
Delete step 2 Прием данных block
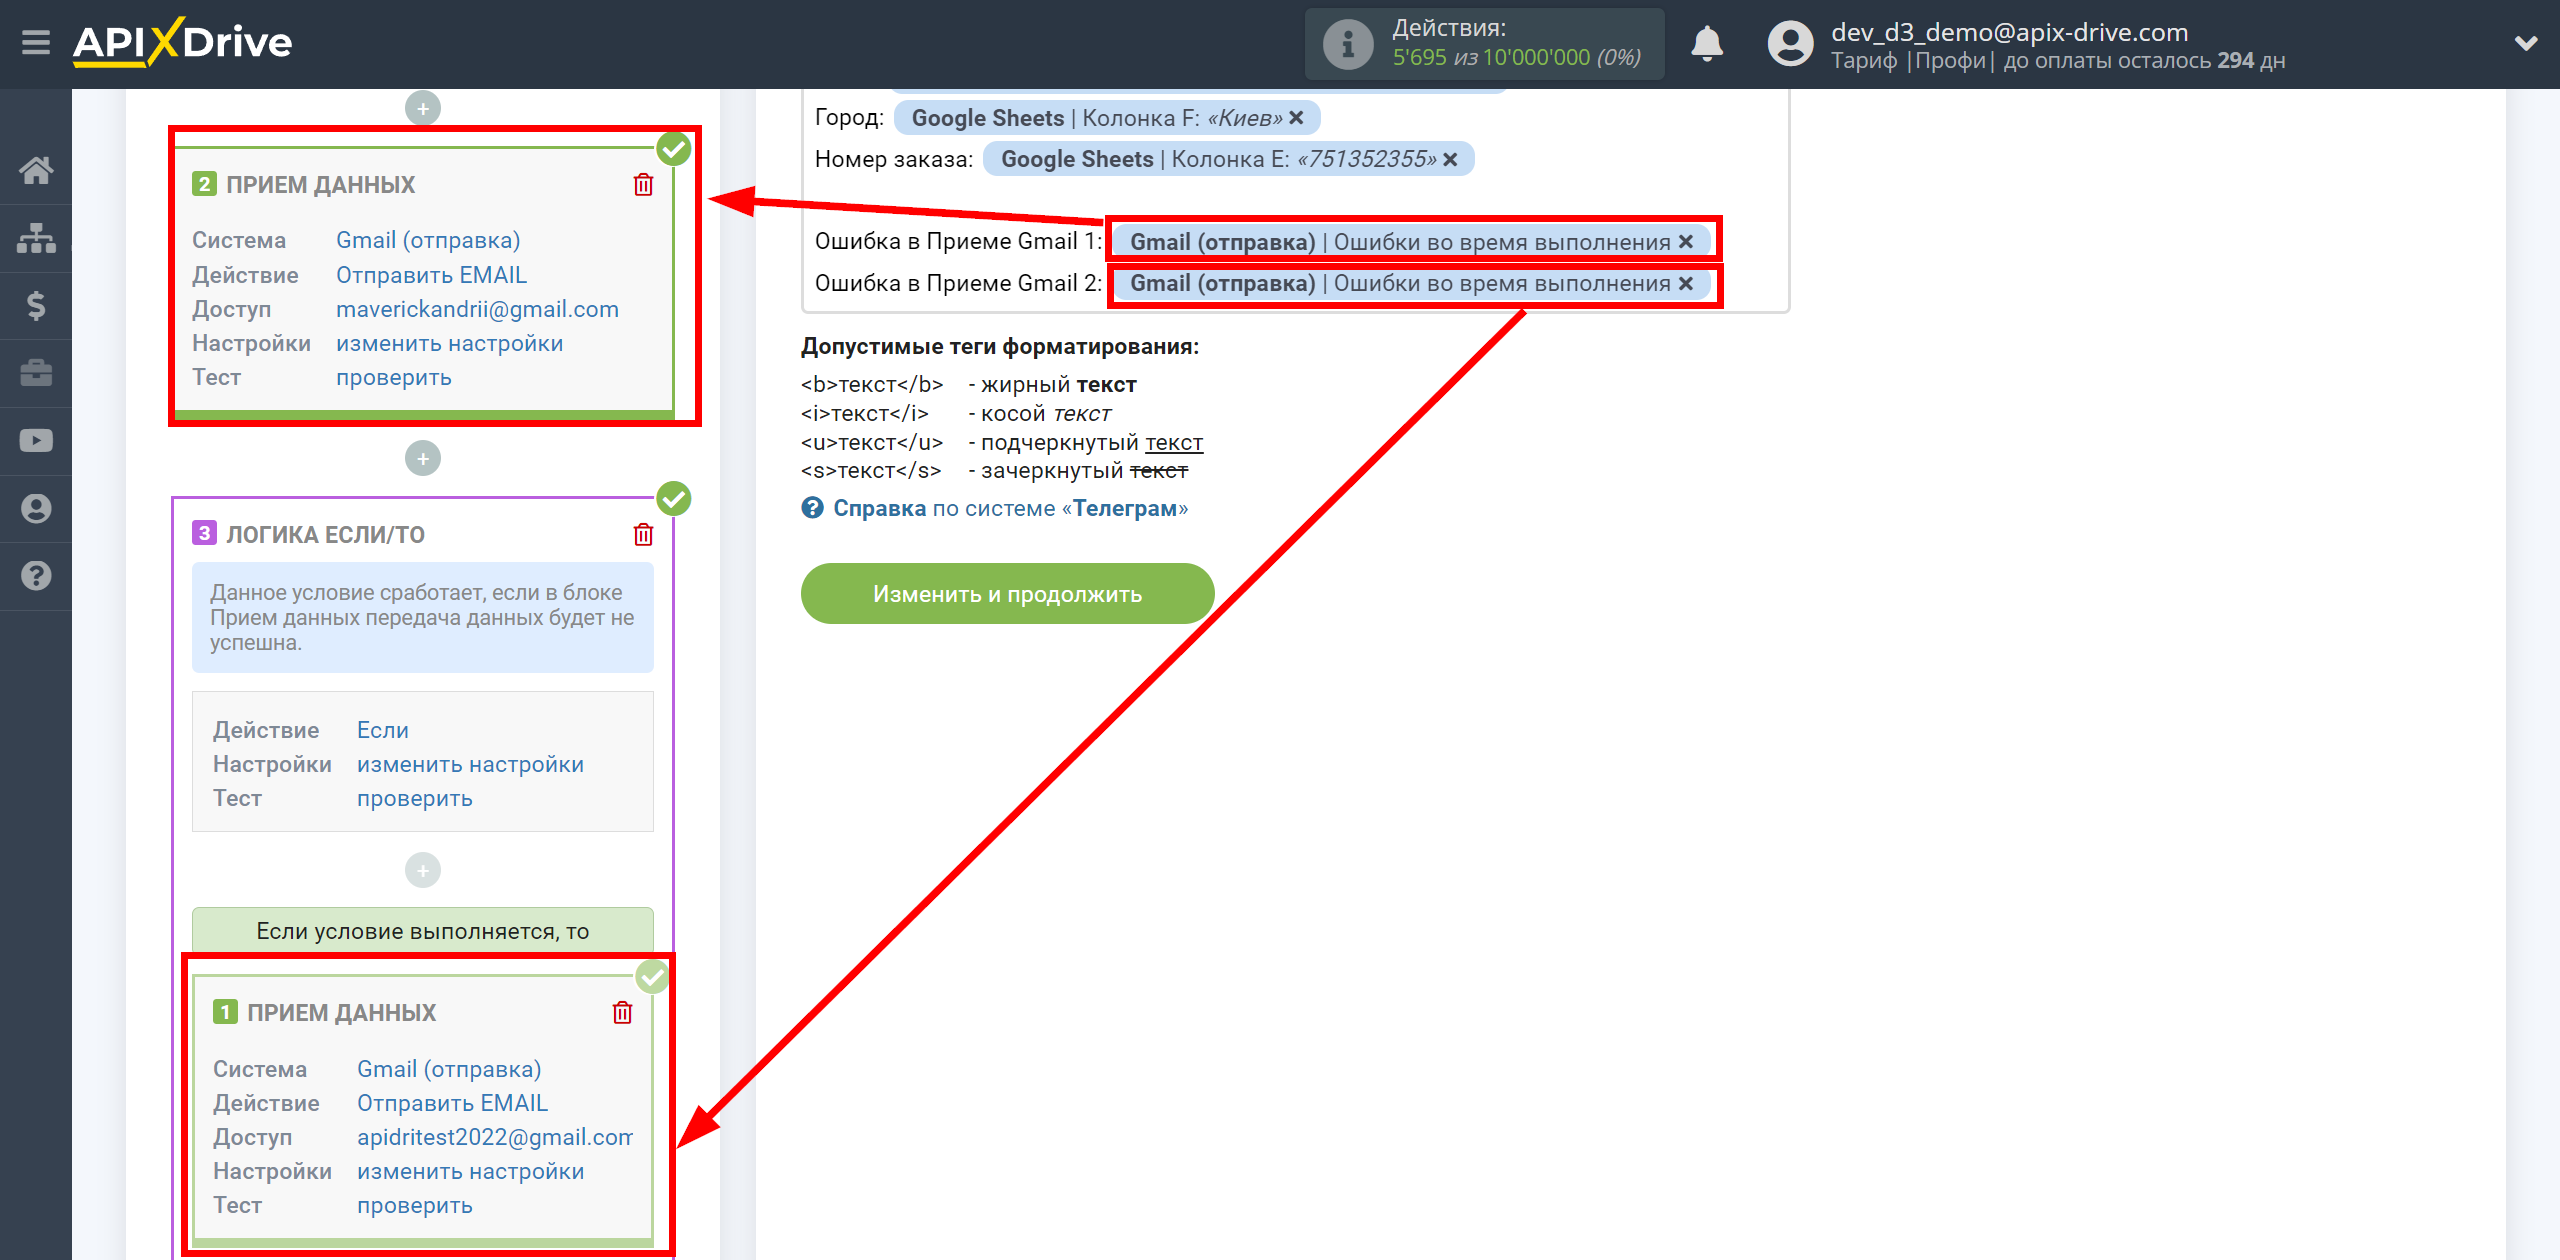point(643,185)
